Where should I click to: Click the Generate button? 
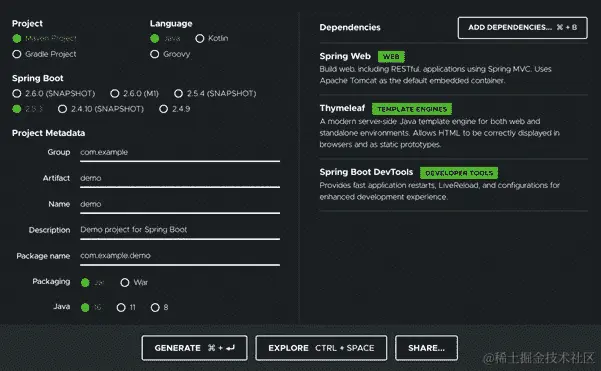pyautogui.click(x=194, y=348)
